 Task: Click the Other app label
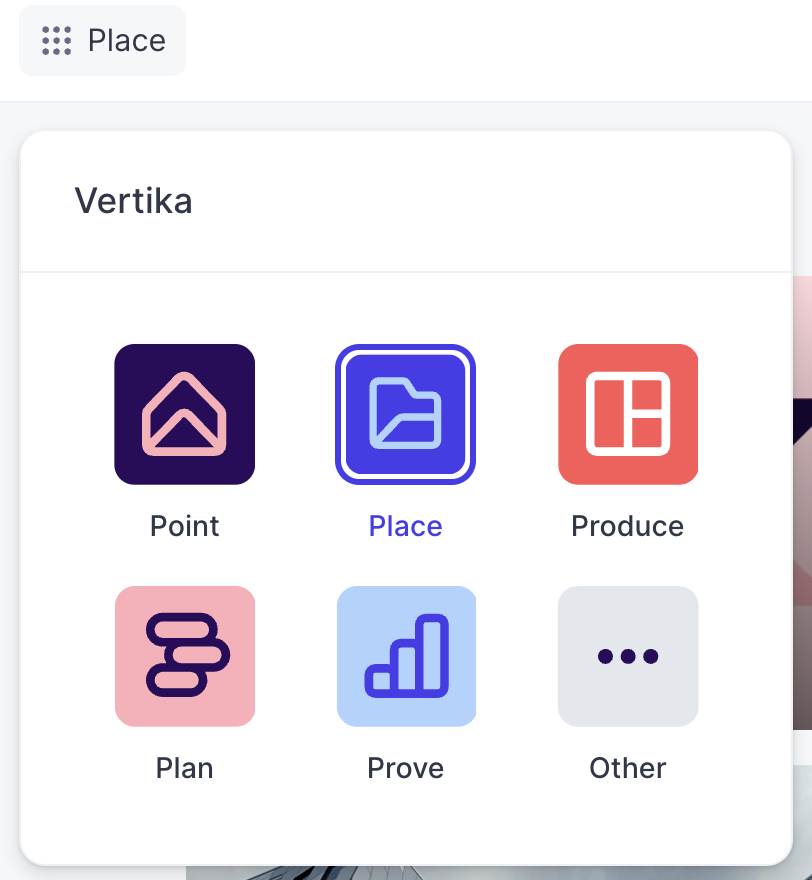pos(627,767)
